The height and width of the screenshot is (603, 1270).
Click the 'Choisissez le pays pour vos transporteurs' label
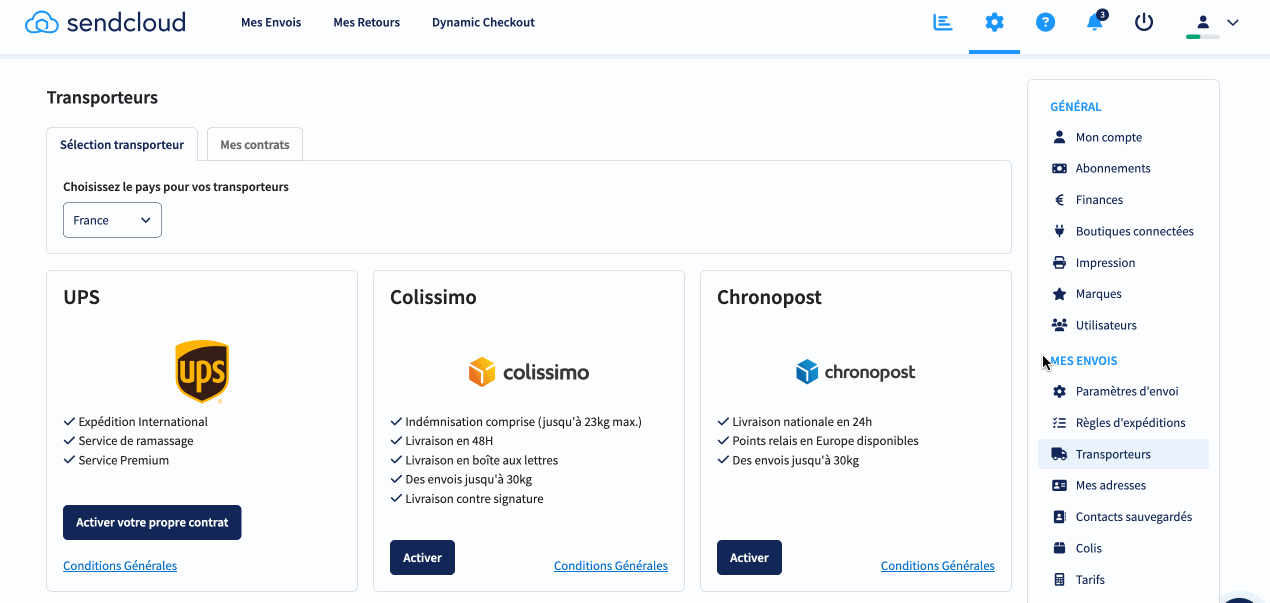[176, 187]
